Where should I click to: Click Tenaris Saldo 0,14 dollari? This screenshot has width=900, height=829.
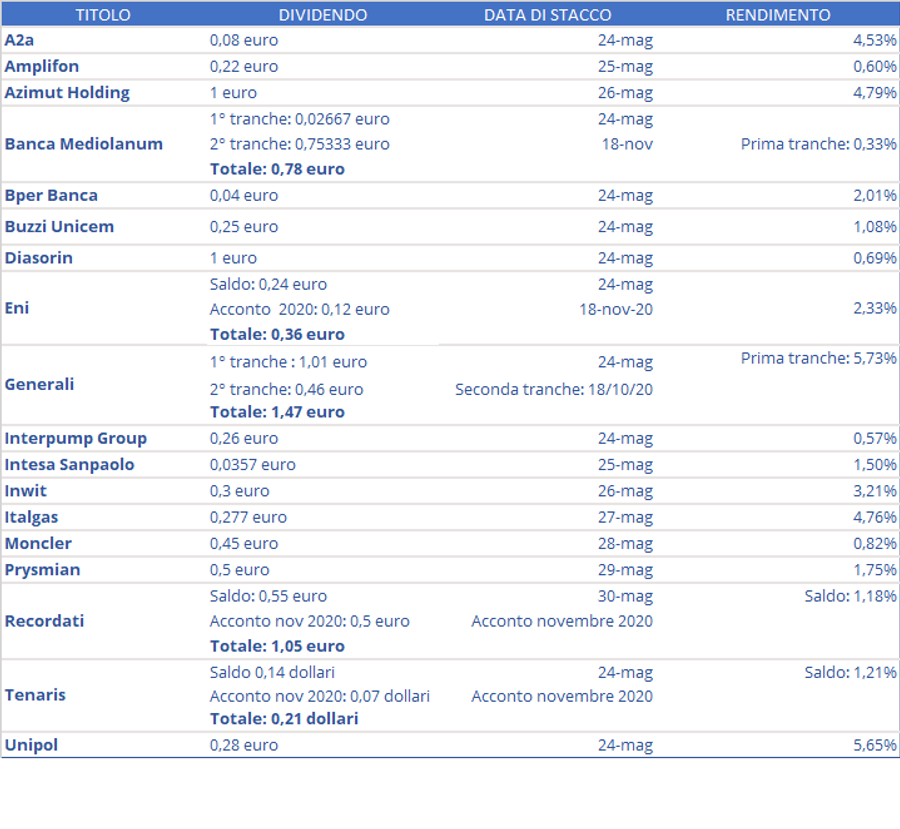272,673
